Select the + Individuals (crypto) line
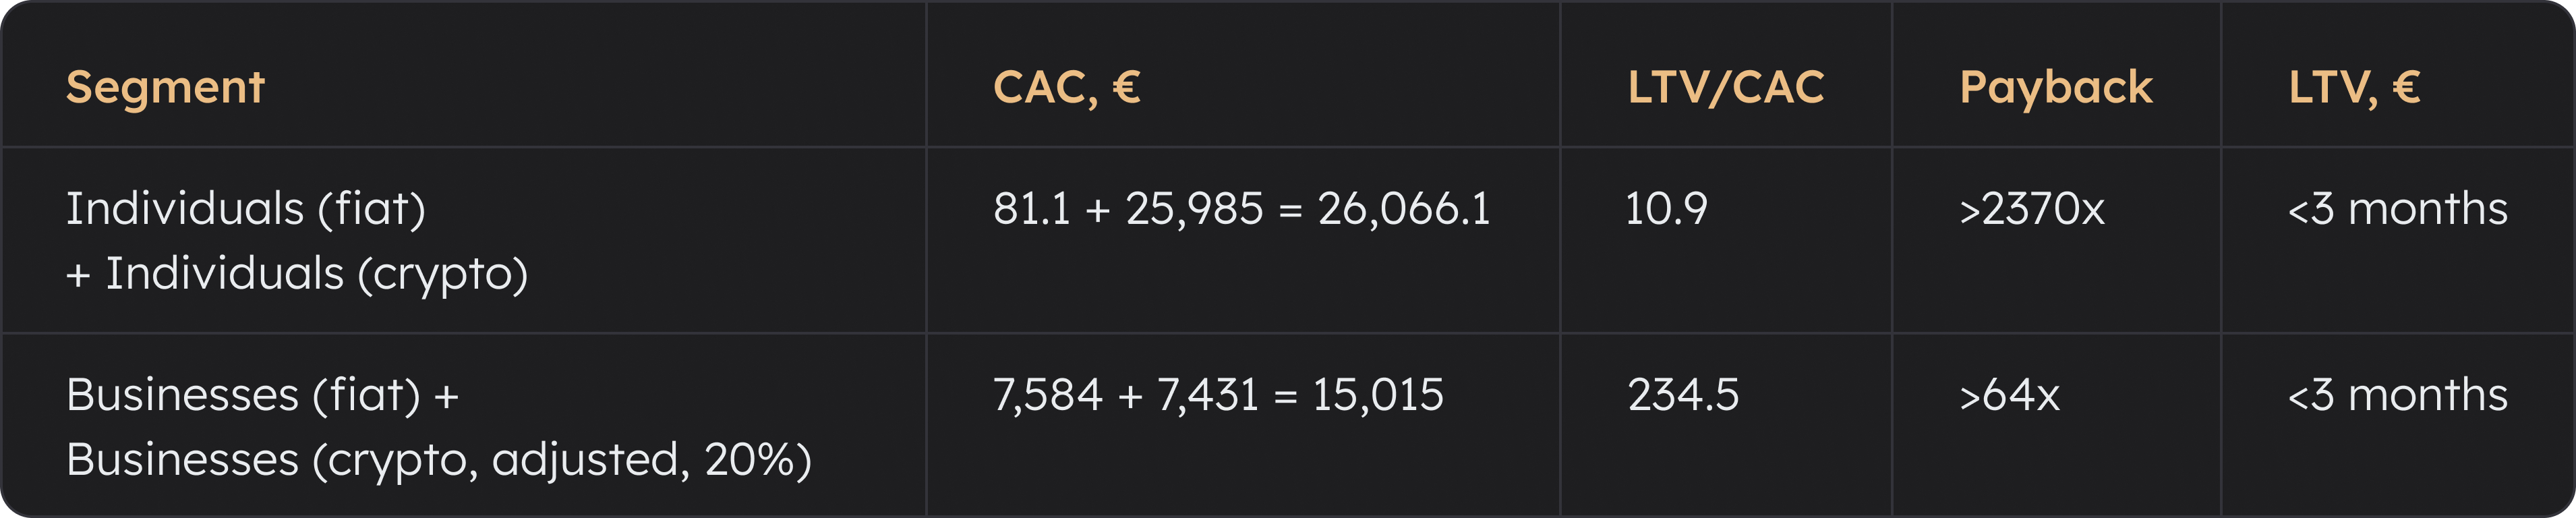This screenshot has width=2576, height=518. [297, 274]
